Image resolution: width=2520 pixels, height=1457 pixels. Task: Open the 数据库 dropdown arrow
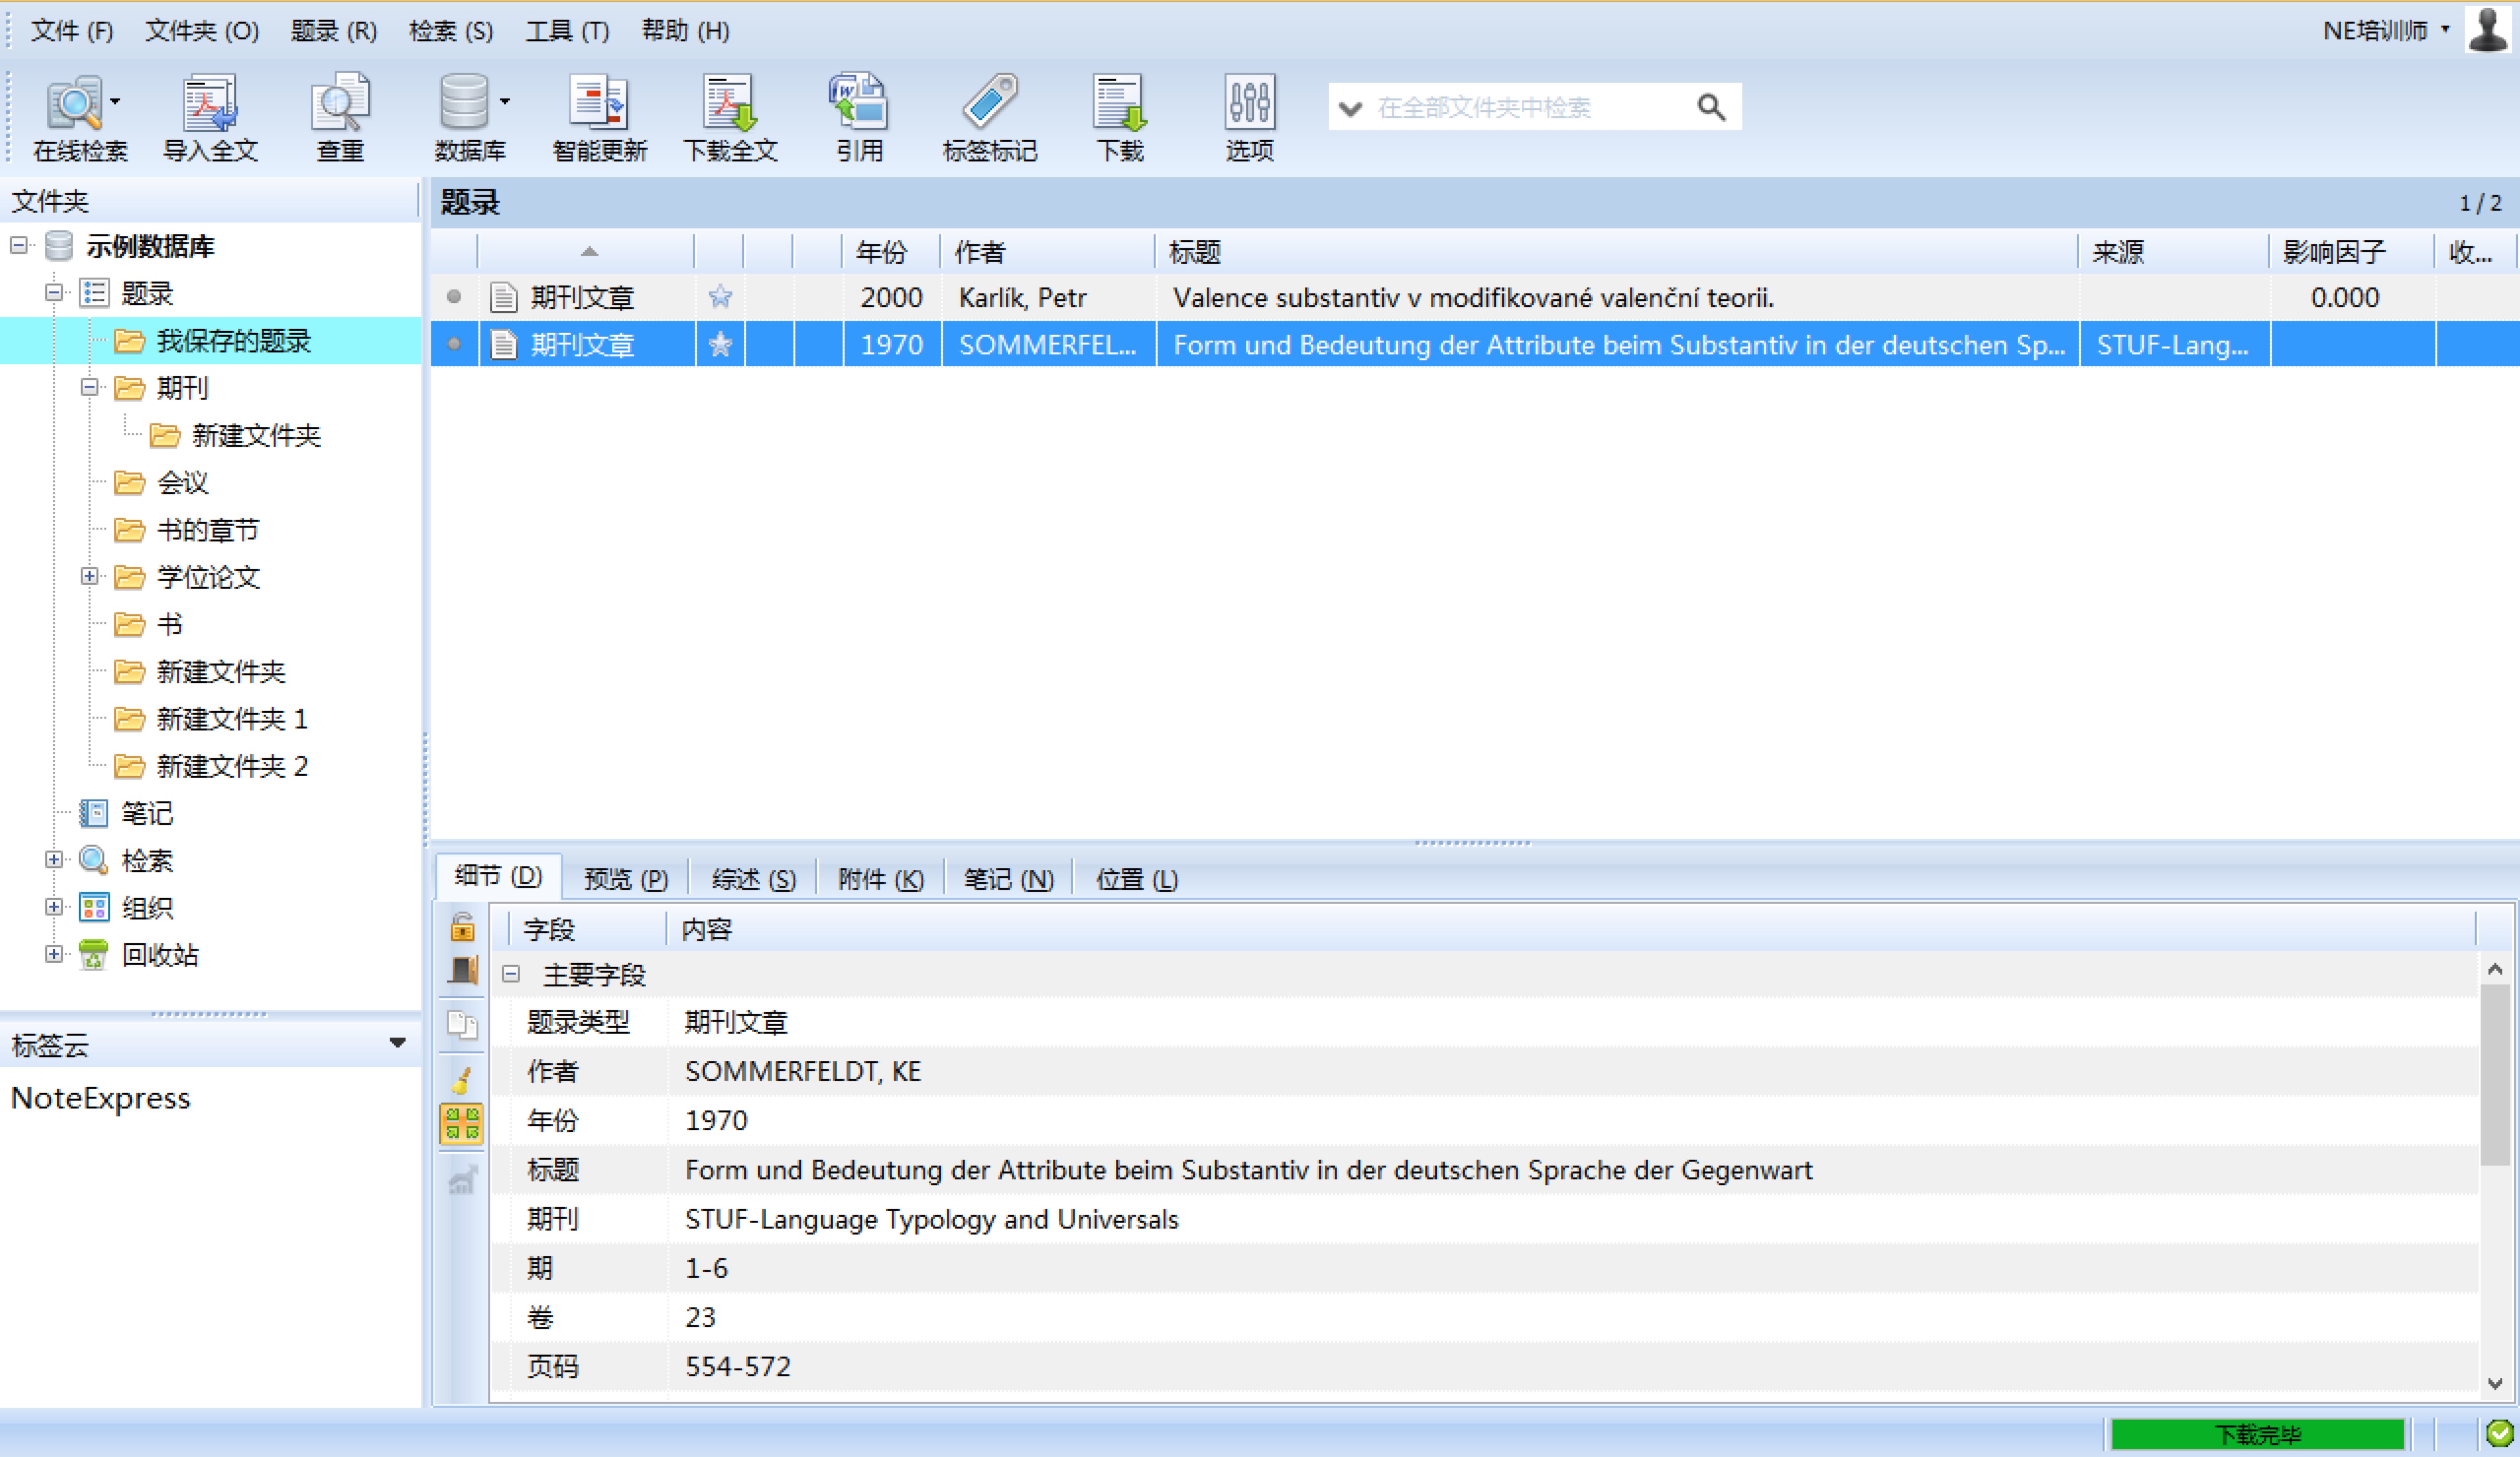pos(505,101)
